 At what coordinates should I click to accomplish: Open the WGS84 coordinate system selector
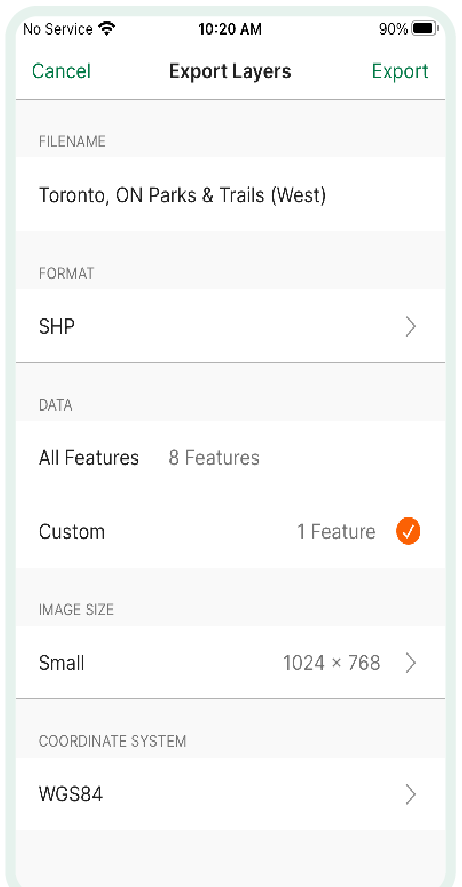[230, 794]
